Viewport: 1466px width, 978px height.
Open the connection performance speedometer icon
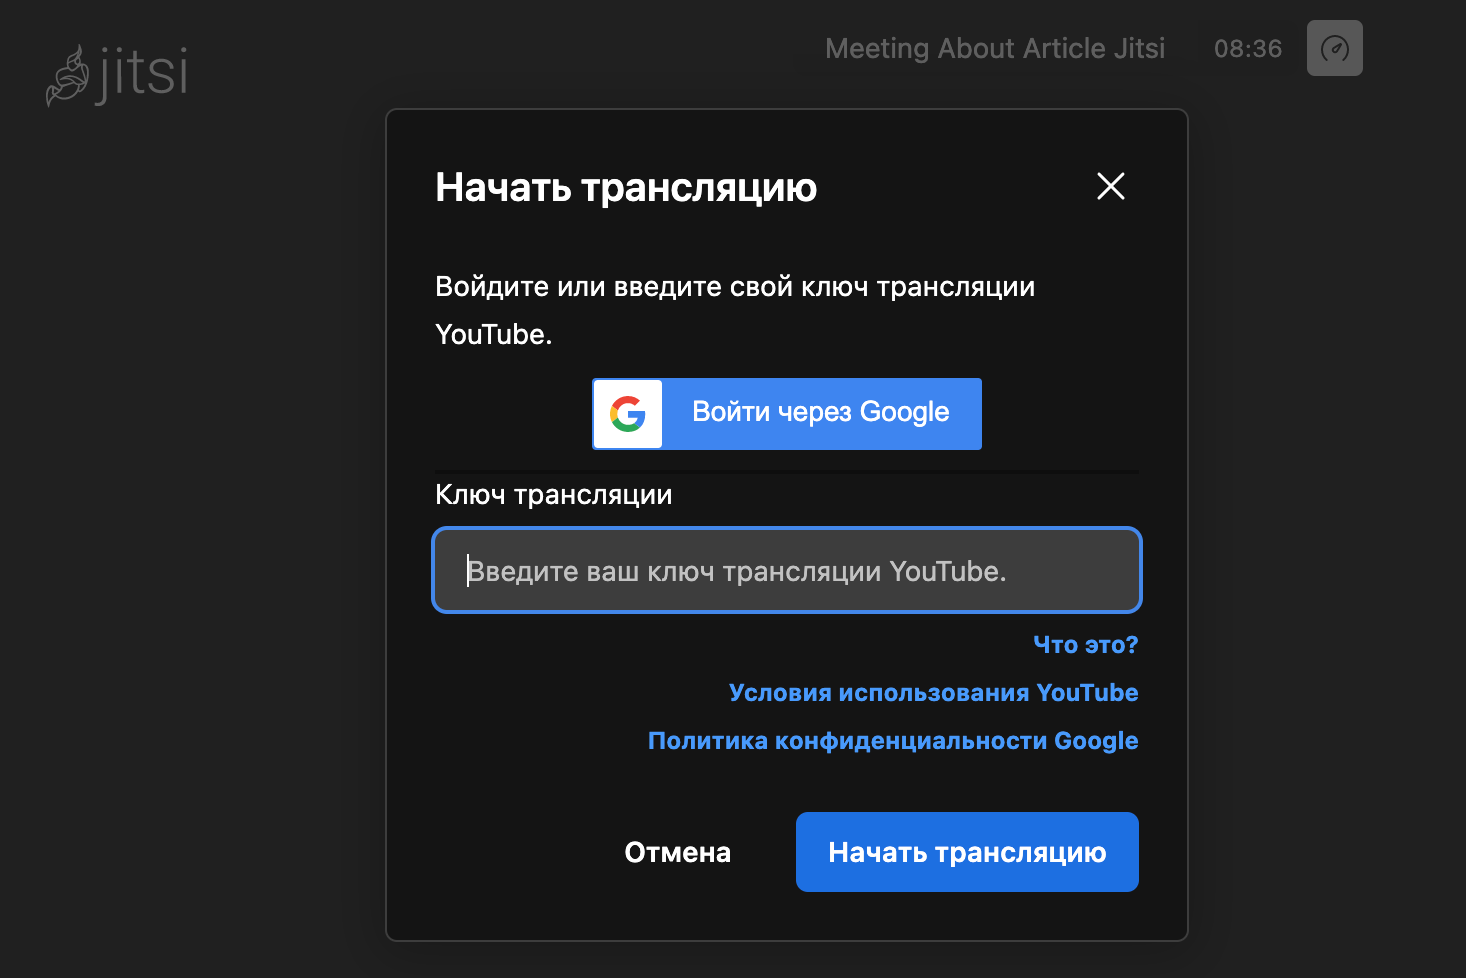1334,48
